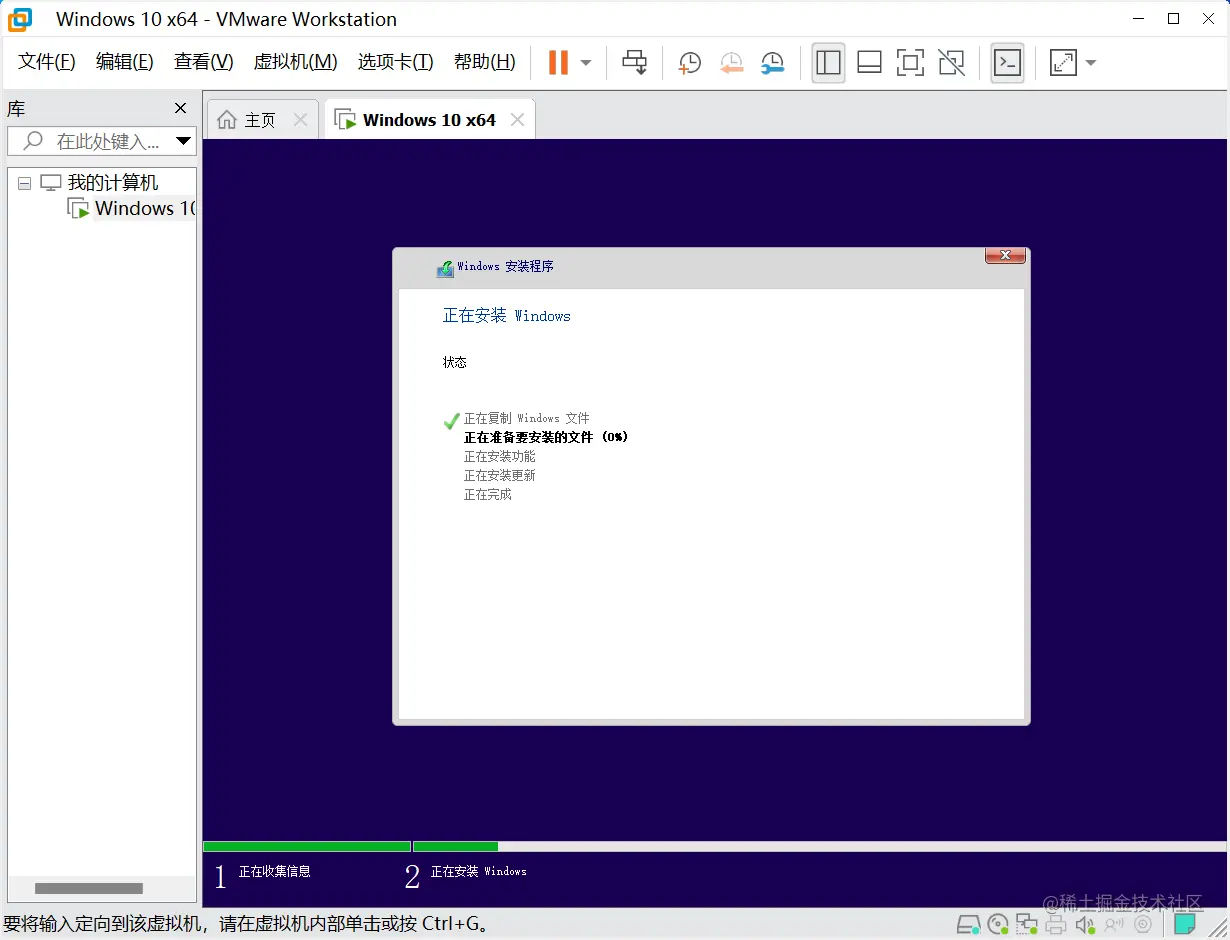Screen dimensions: 1230x940
Task: Open the snapshot manager
Action: [772, 63]
